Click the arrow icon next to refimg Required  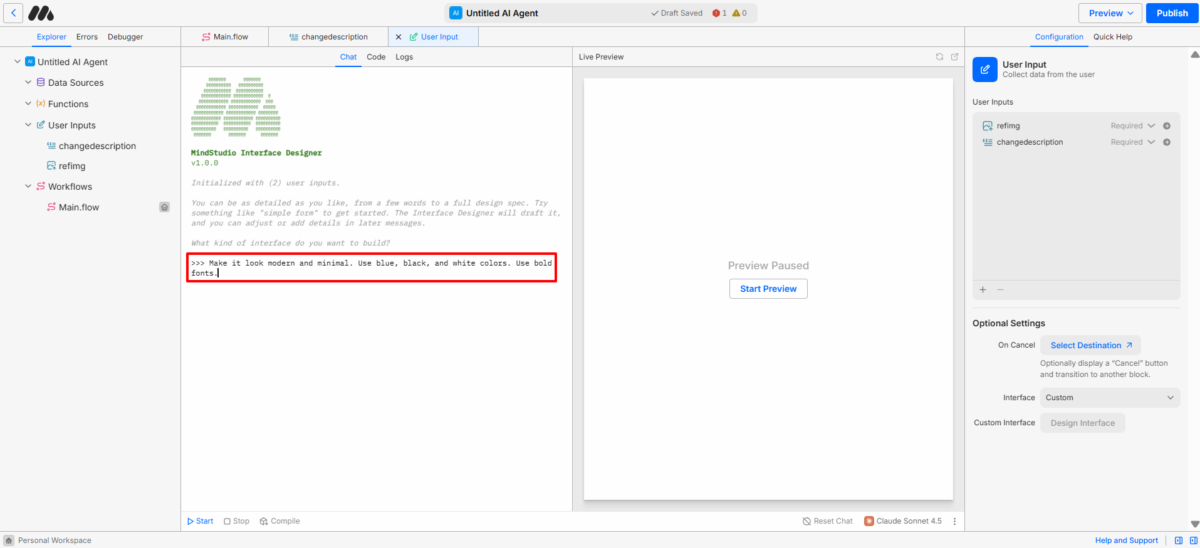click(1166, 126)
